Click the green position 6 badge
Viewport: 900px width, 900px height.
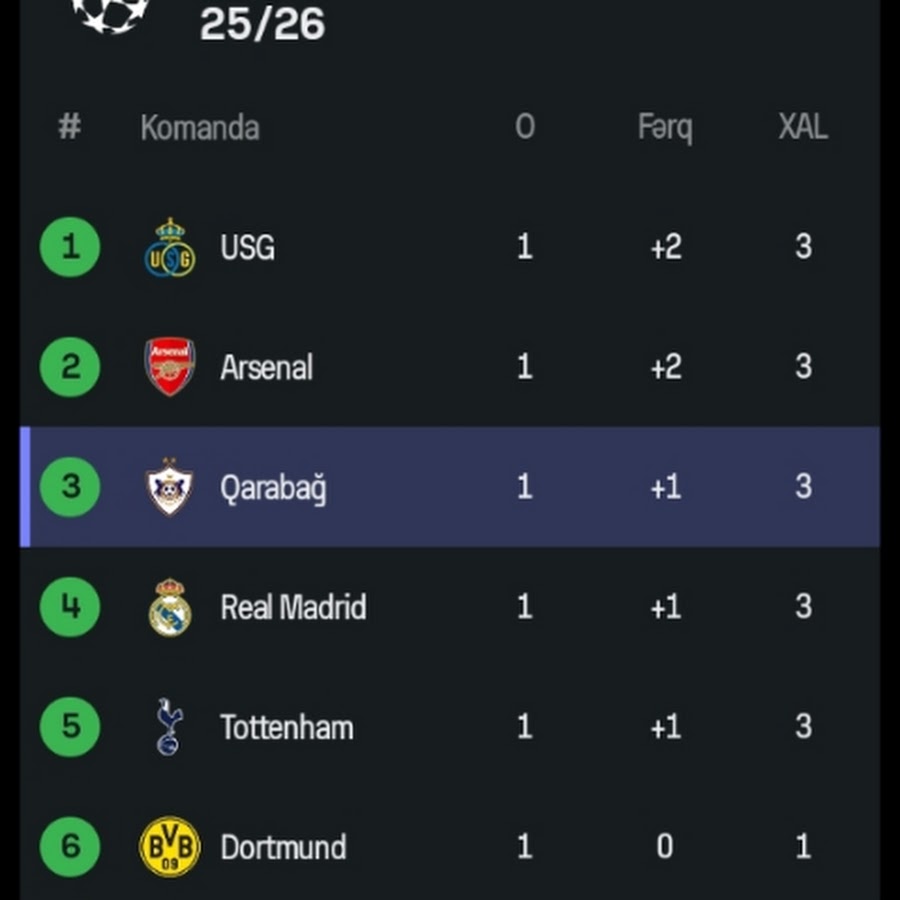[x=70, y=847]
